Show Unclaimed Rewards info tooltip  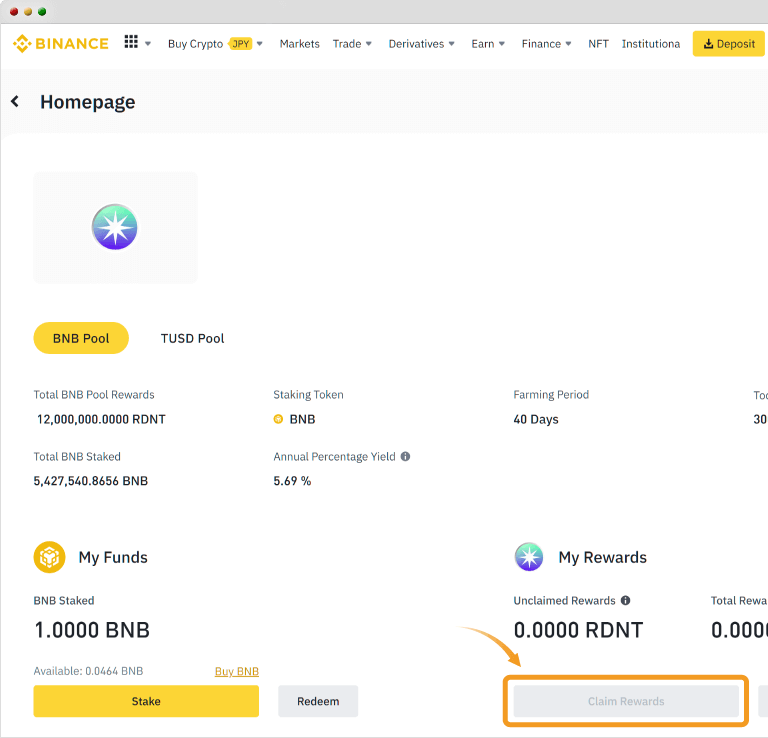(625, 600)
